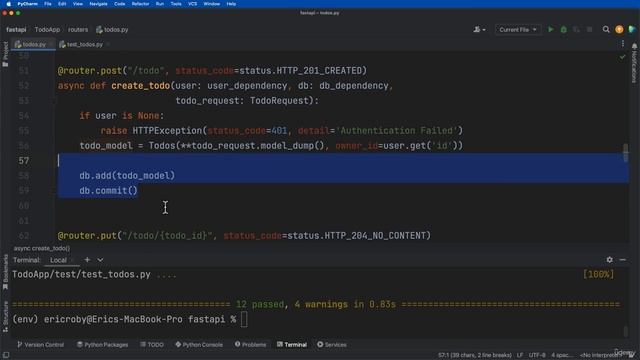Toggle tool window bars icon bottom-left
The image size is (640, 360).
(x=6, y=355)
